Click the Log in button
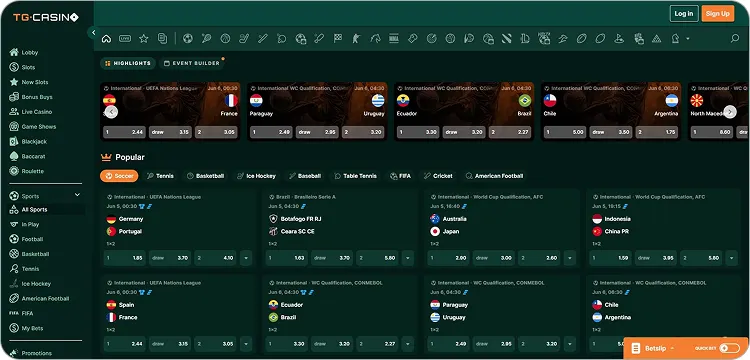The width and height of the screenshot is (750, 360). click(684, 13)
